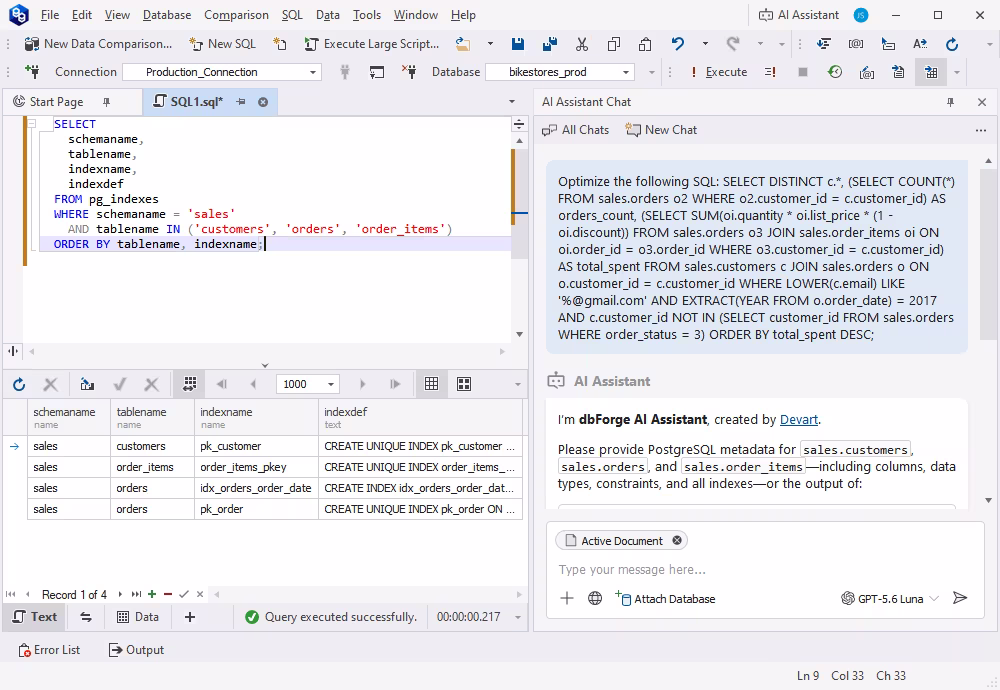The width and height of the screenshot is (1000, 690).
Task: Click the add view plus icon
Action: click(x=189, y=617)
